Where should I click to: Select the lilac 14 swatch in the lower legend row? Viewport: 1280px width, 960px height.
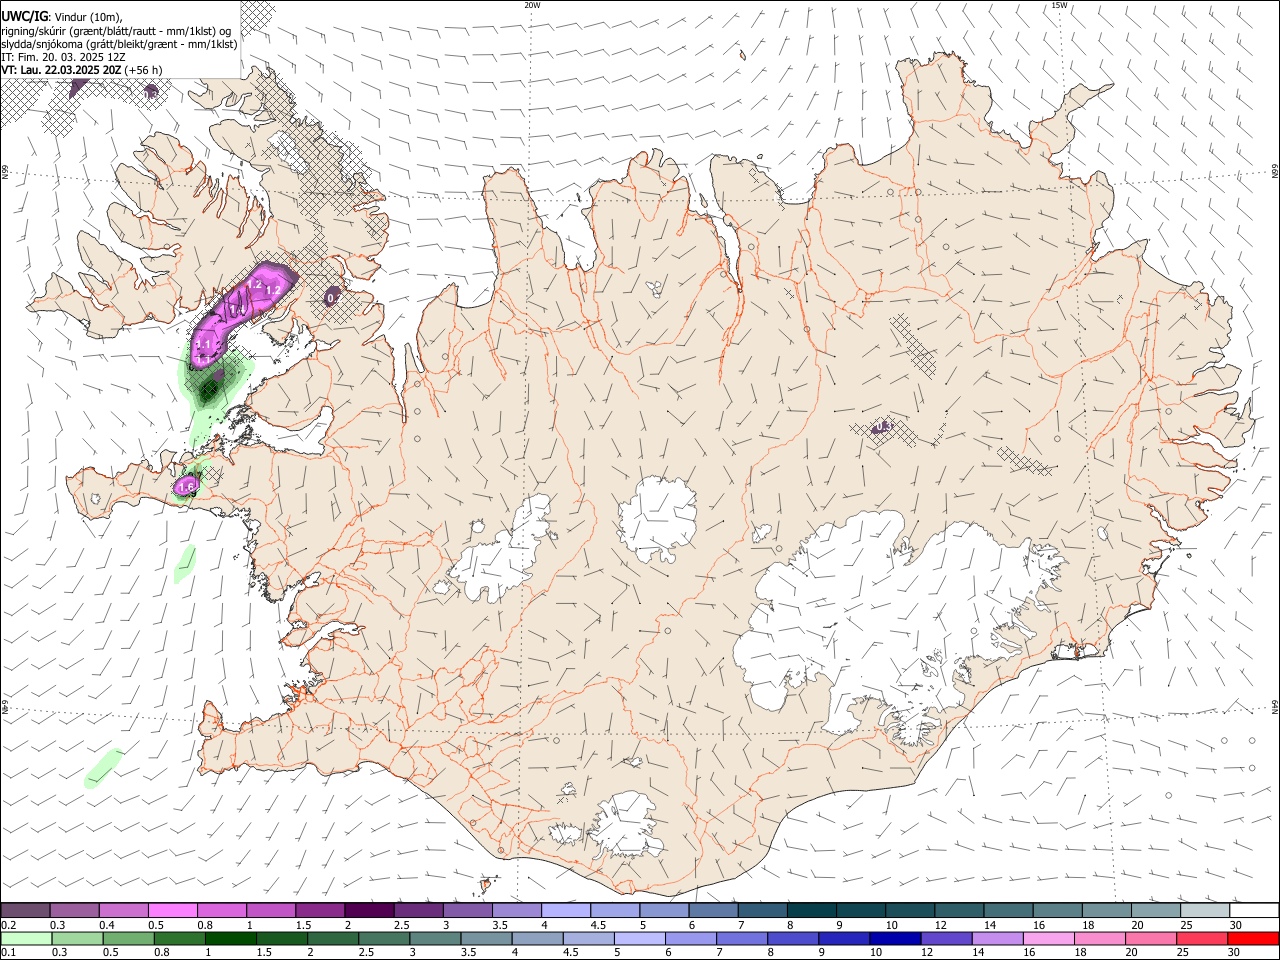tap(998, 939)
